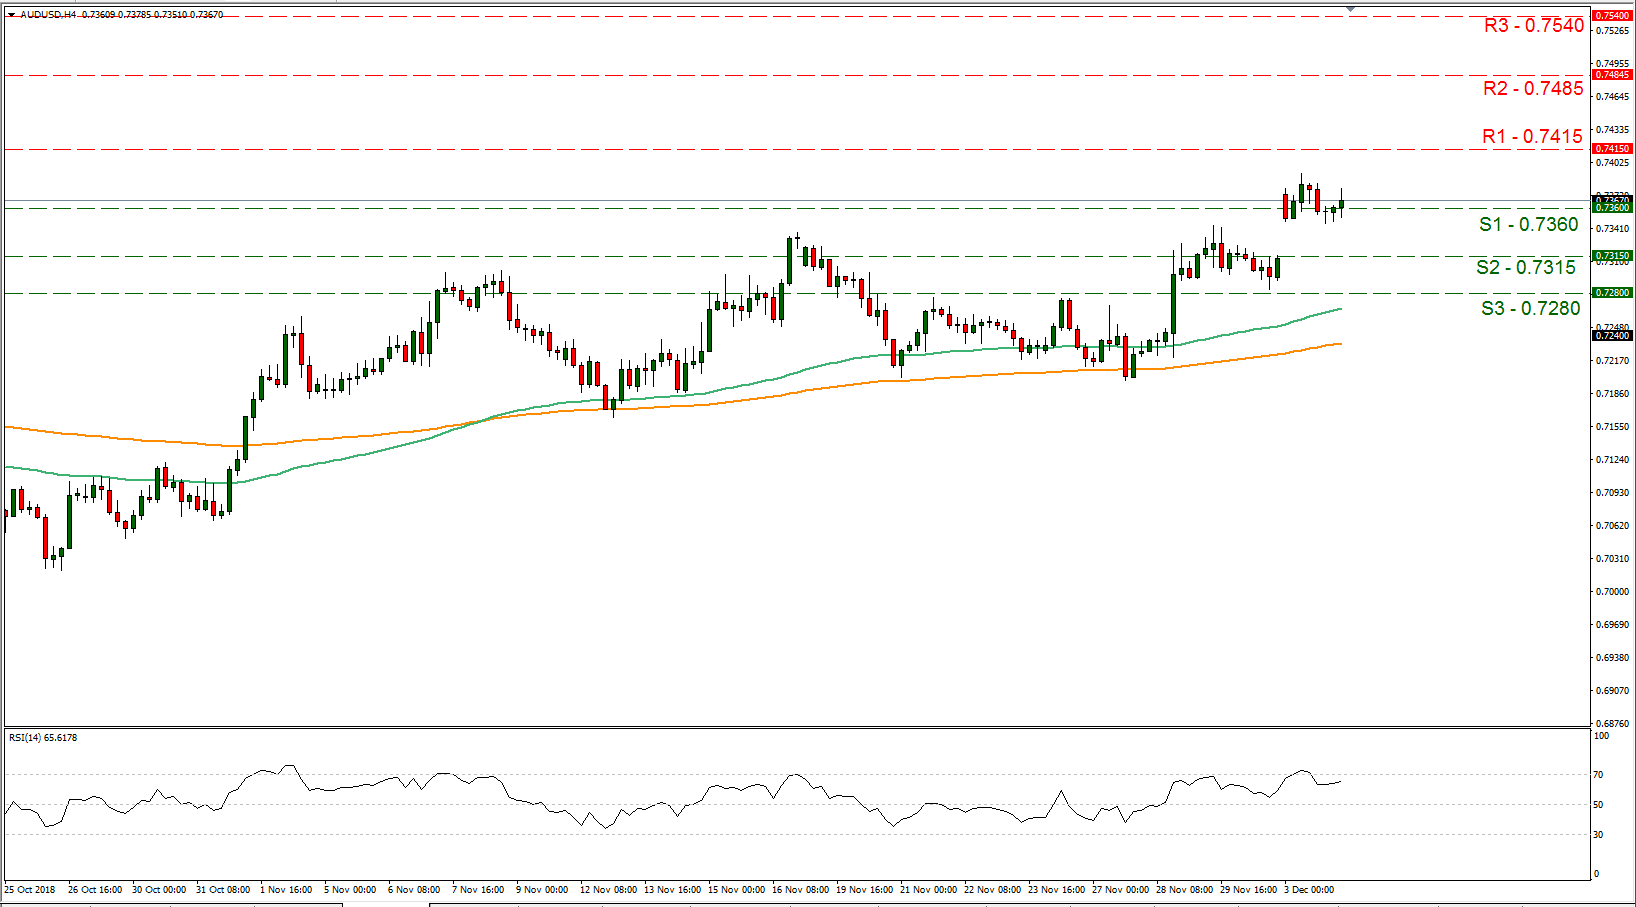The height and width of the screenshot is (907, 1636).
Task: Click the 31 Oct 08:00 time label
Action: pos(223,890)
